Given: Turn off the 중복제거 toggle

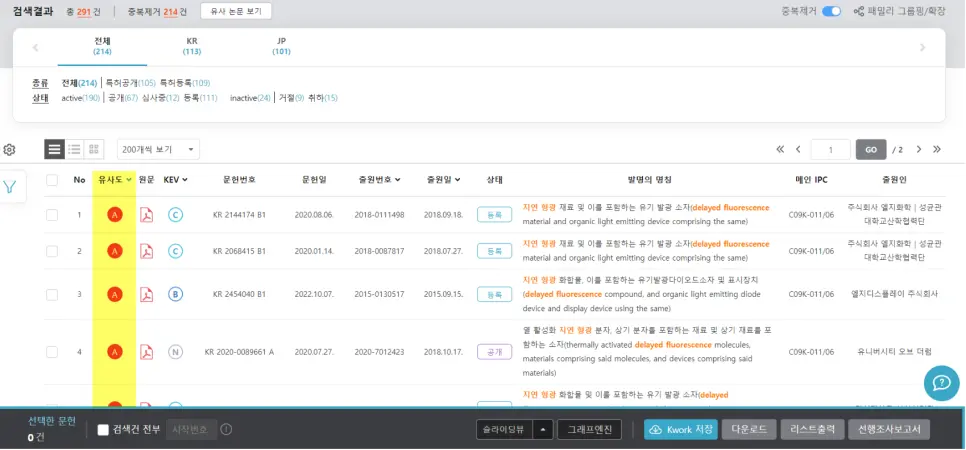Looking at the screenshot, I should [x=831, y=11].
